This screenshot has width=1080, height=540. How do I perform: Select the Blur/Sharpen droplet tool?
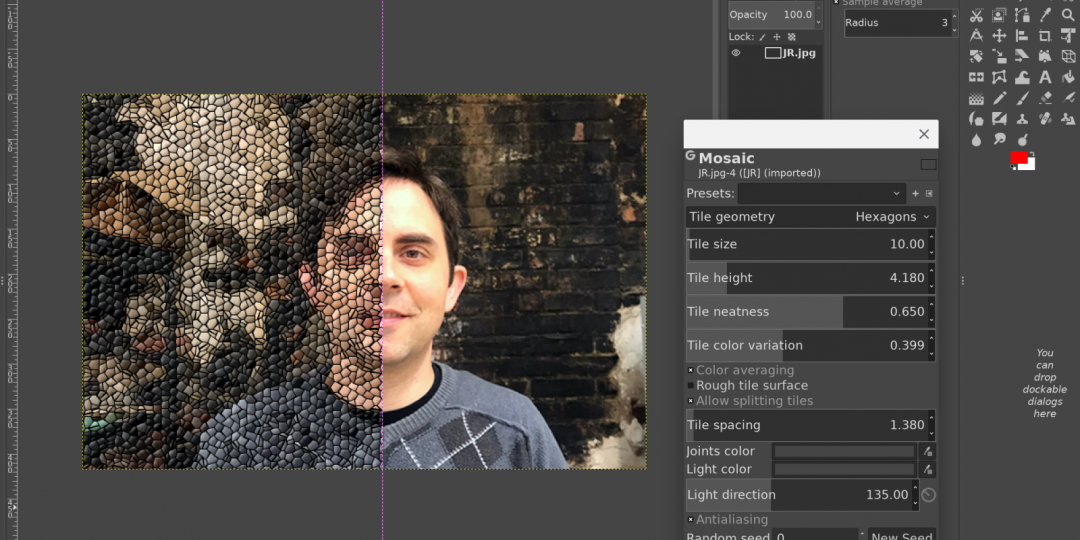[977, 139]
